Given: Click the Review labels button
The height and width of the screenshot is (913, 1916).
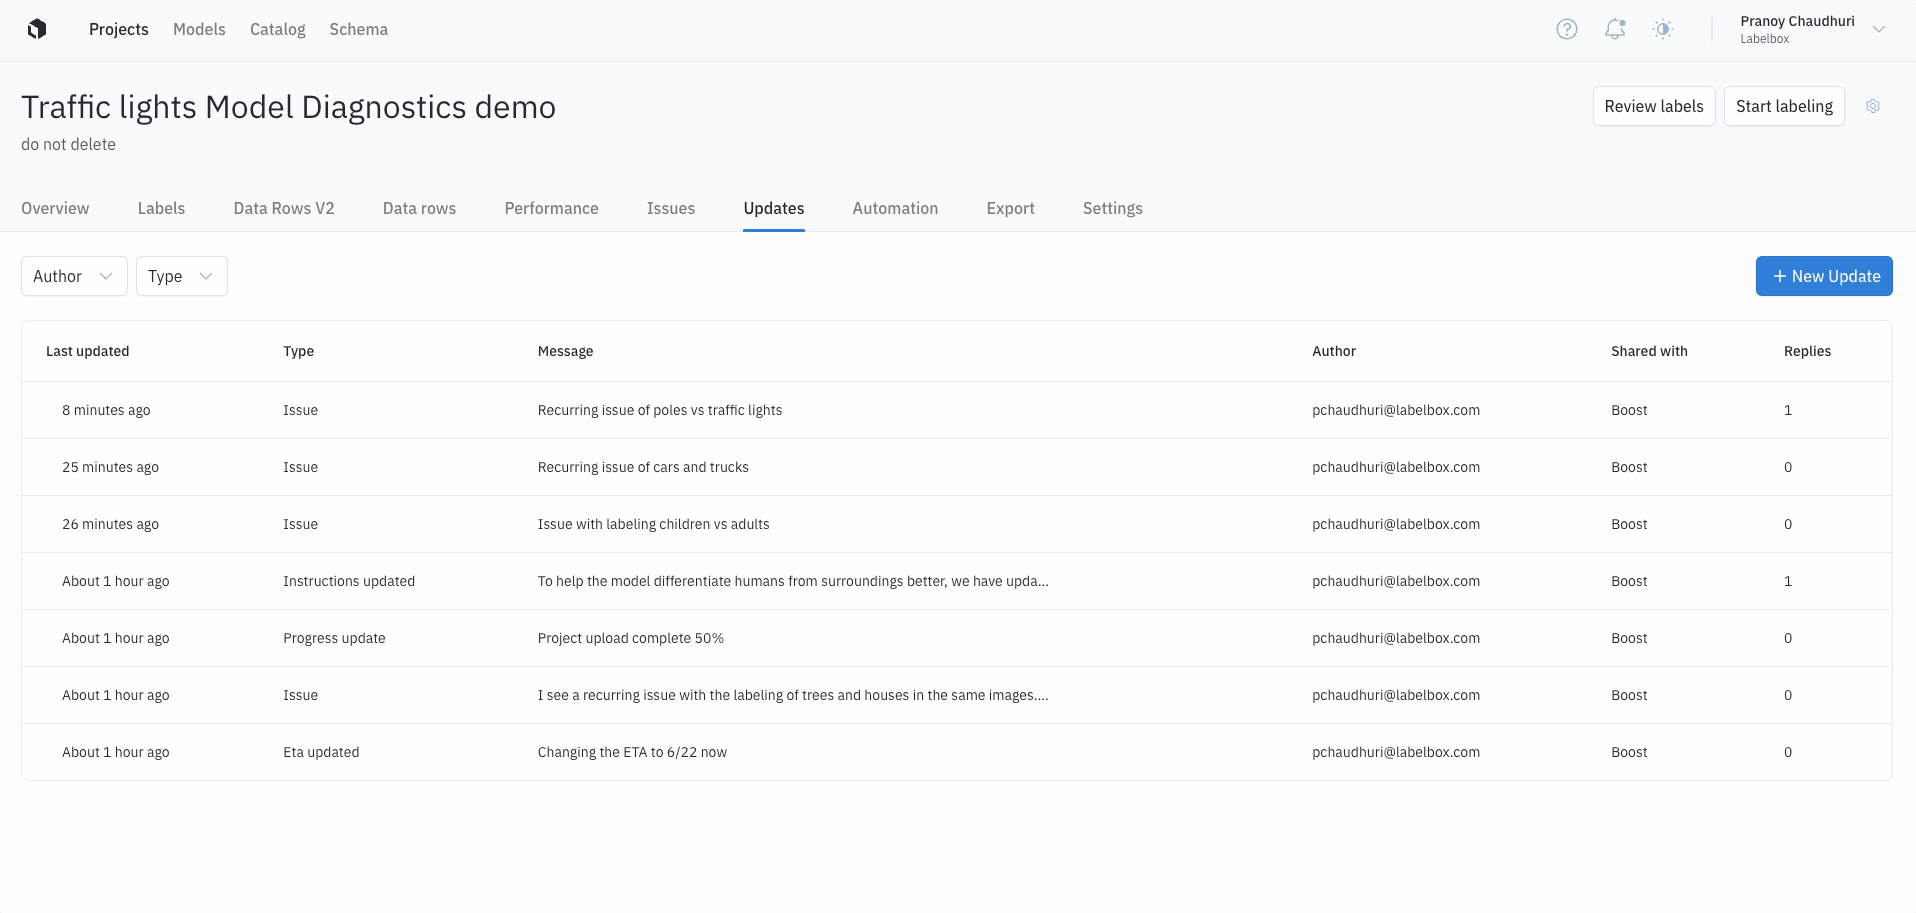Looking at the screenshot, I should click(x=1654, y=106).
